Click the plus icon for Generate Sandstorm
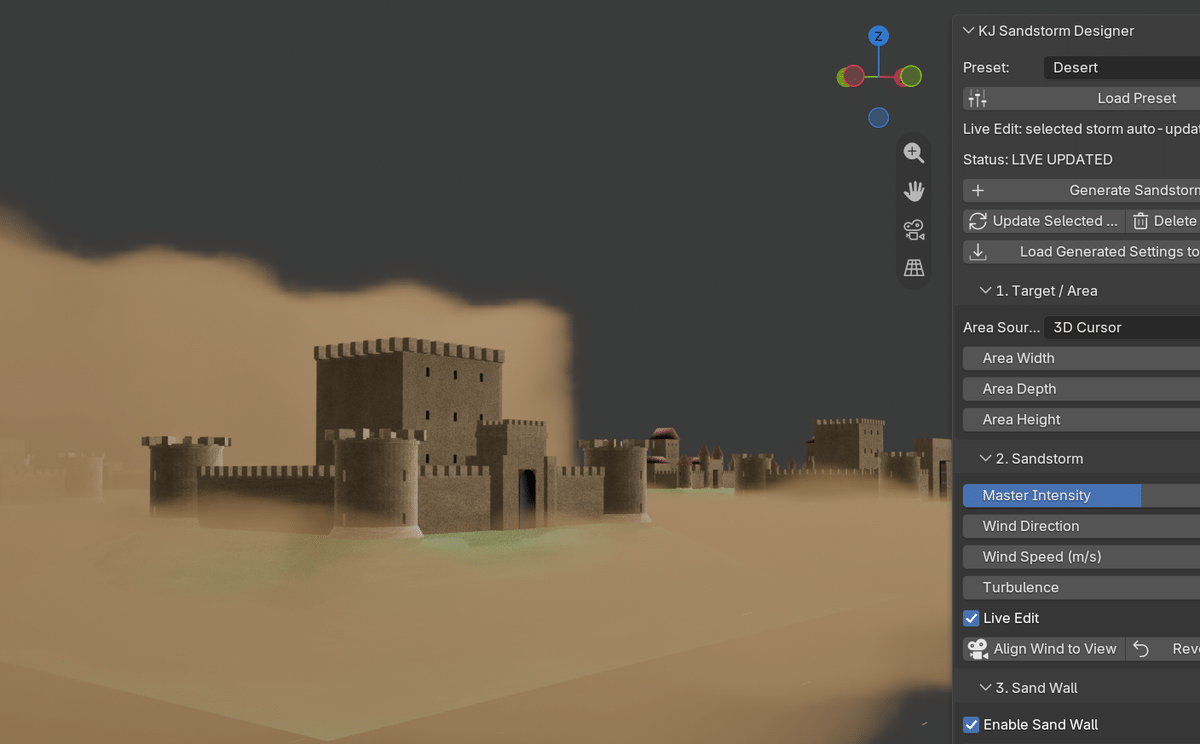 click(978, 190)
